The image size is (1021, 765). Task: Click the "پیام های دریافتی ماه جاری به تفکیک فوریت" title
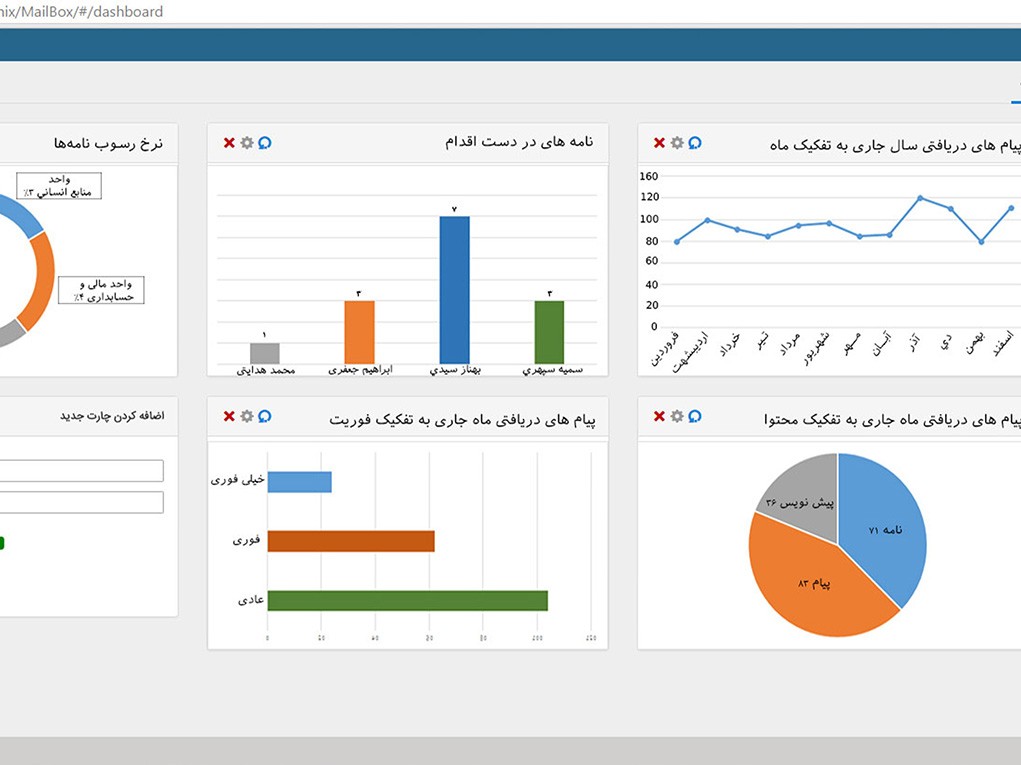pos(462,420)
